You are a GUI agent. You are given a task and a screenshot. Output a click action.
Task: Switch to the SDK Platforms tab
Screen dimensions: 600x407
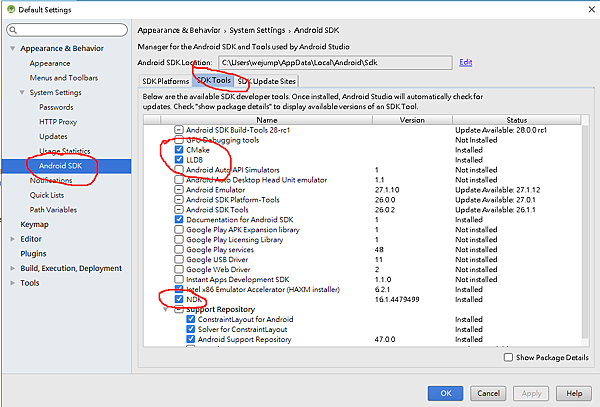click(165, 81)
